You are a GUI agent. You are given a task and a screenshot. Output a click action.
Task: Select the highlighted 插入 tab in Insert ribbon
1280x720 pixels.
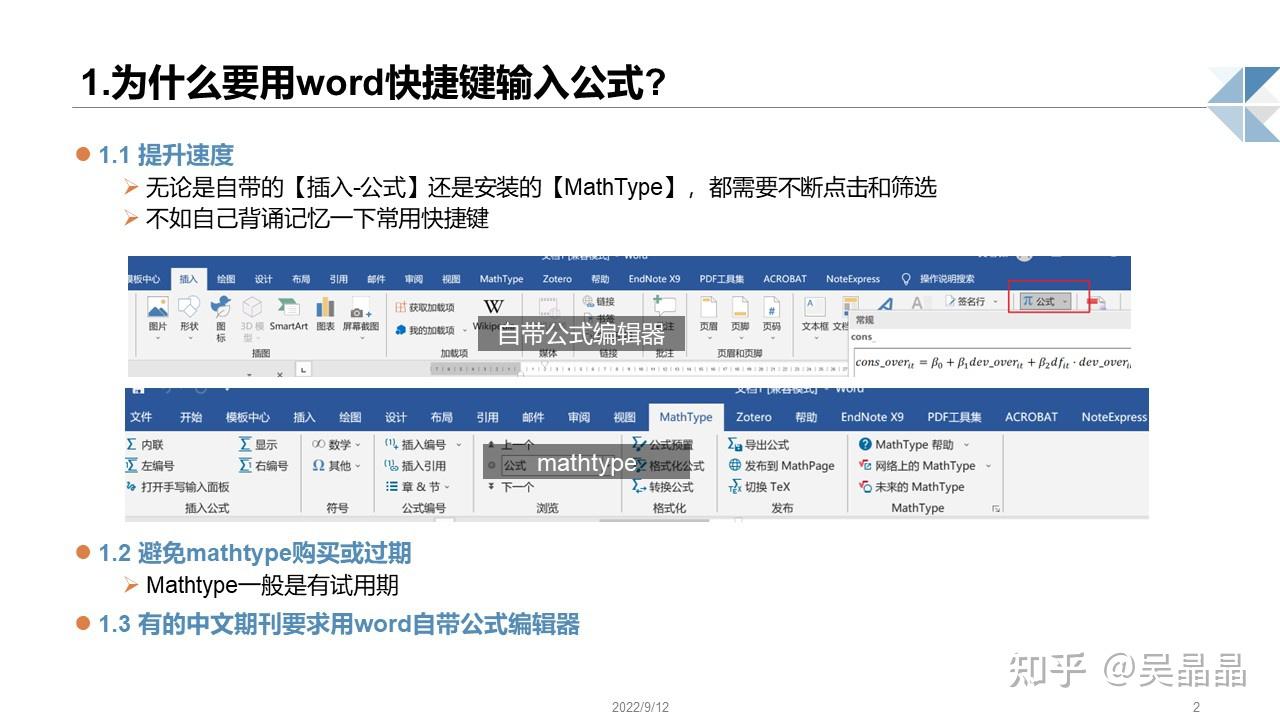click(188, 279)
